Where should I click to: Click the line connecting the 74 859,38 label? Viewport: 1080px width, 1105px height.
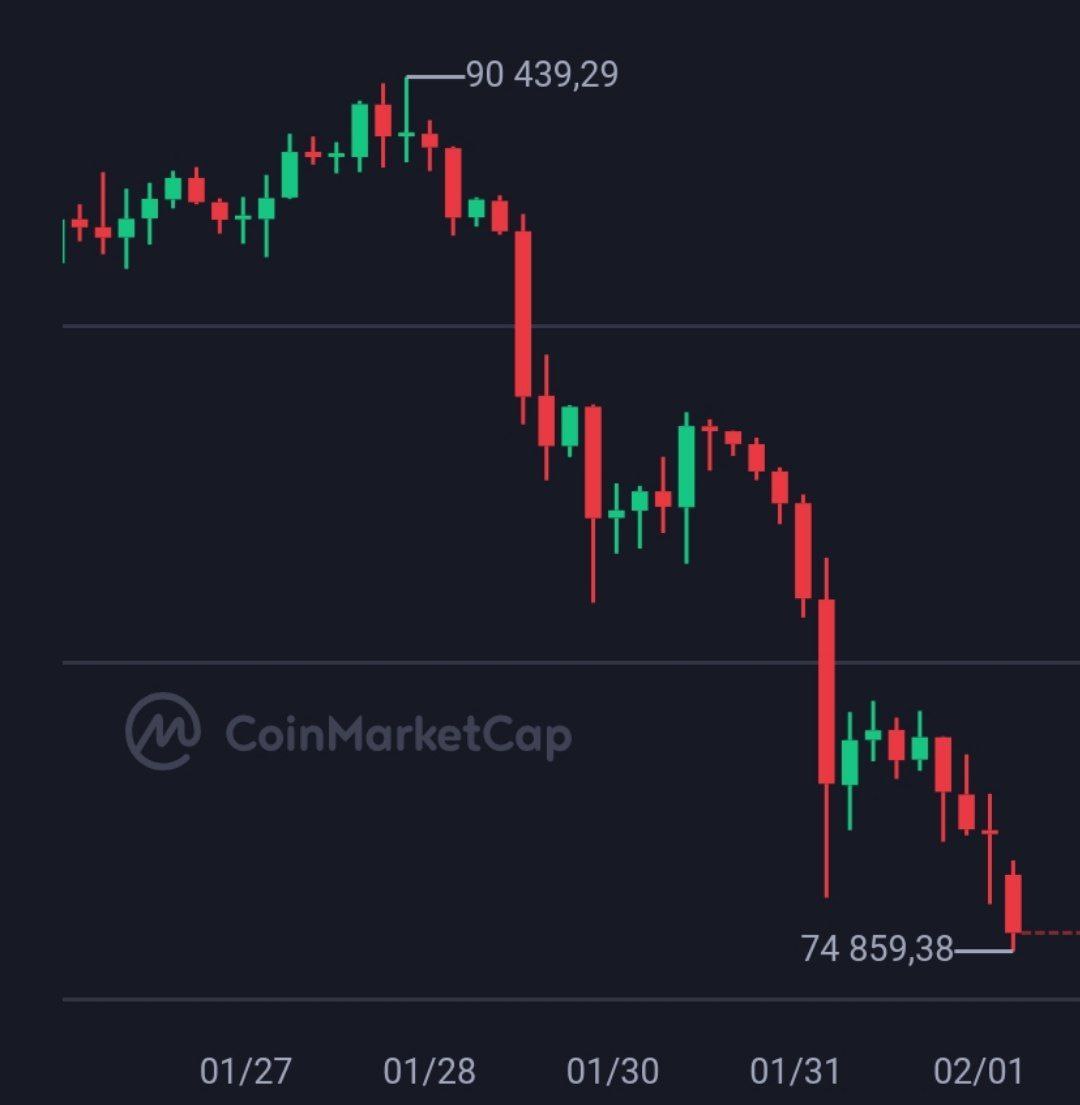(984, 950)
